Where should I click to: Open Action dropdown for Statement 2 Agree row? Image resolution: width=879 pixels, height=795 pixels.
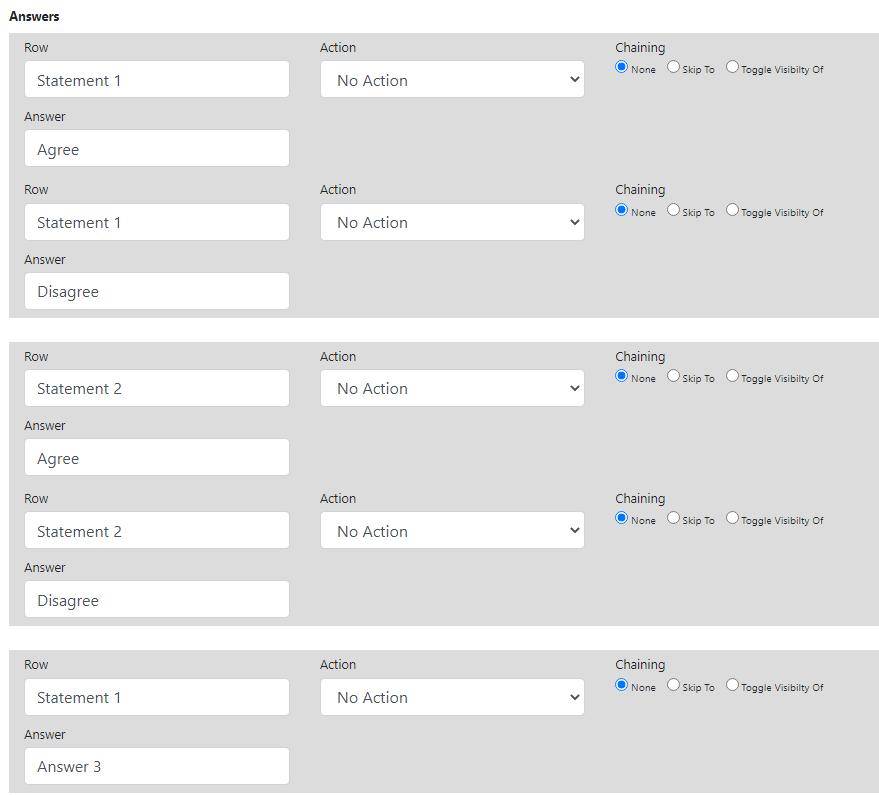pos(452,388)
